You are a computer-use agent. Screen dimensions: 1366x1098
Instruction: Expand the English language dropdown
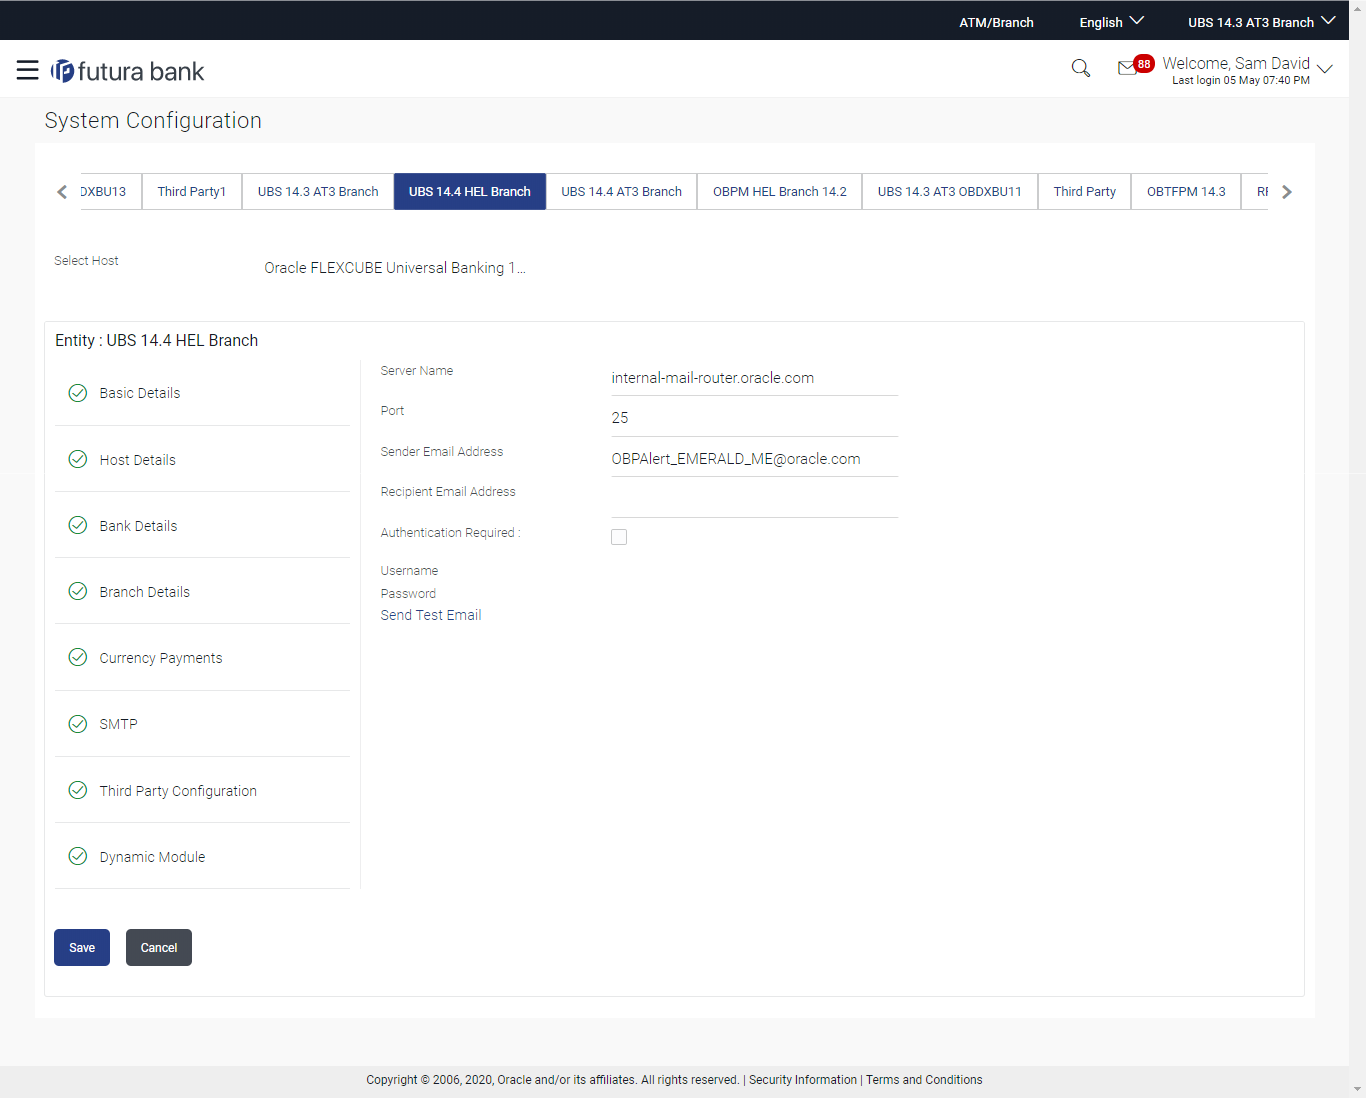coord(1111,22)
